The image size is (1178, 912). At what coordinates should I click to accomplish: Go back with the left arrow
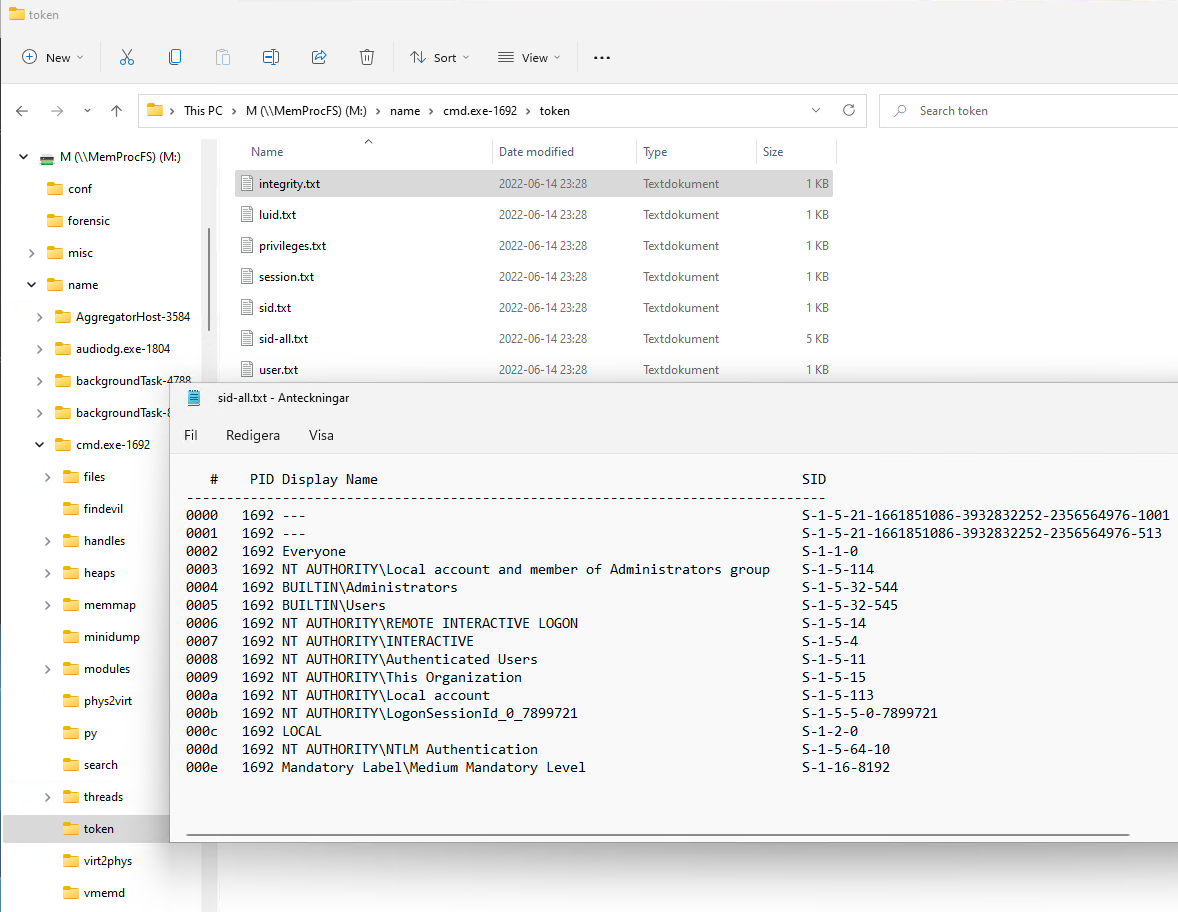[22, 111]
